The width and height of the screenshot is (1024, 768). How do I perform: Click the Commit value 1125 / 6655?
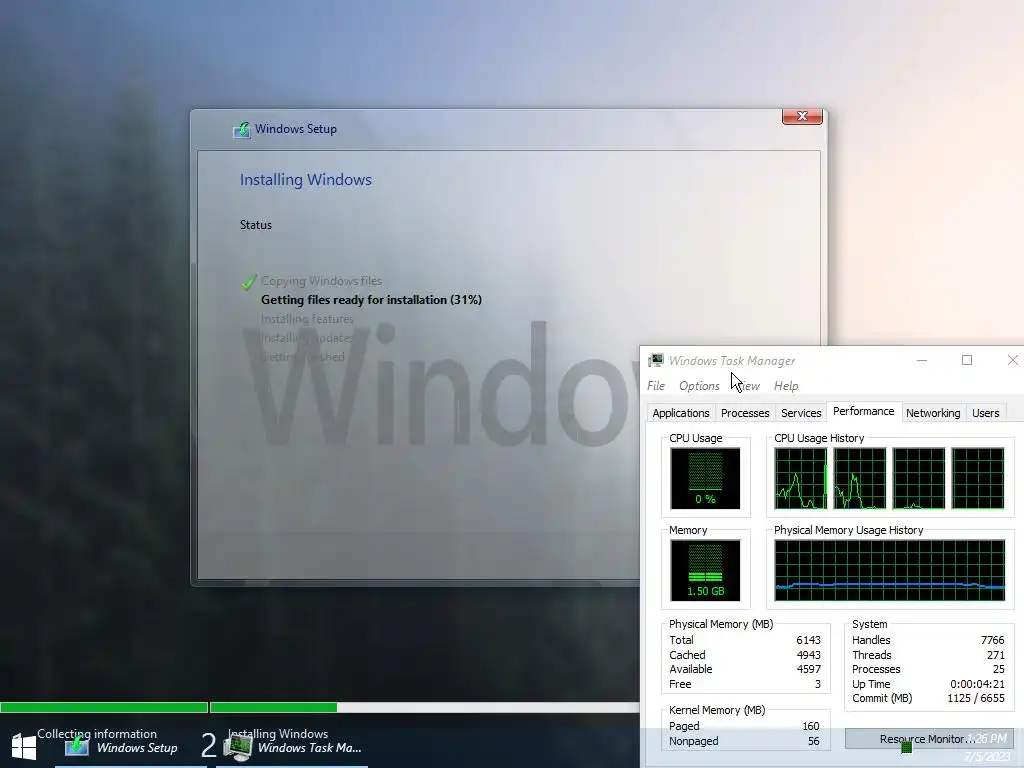(x=976, y=698)
